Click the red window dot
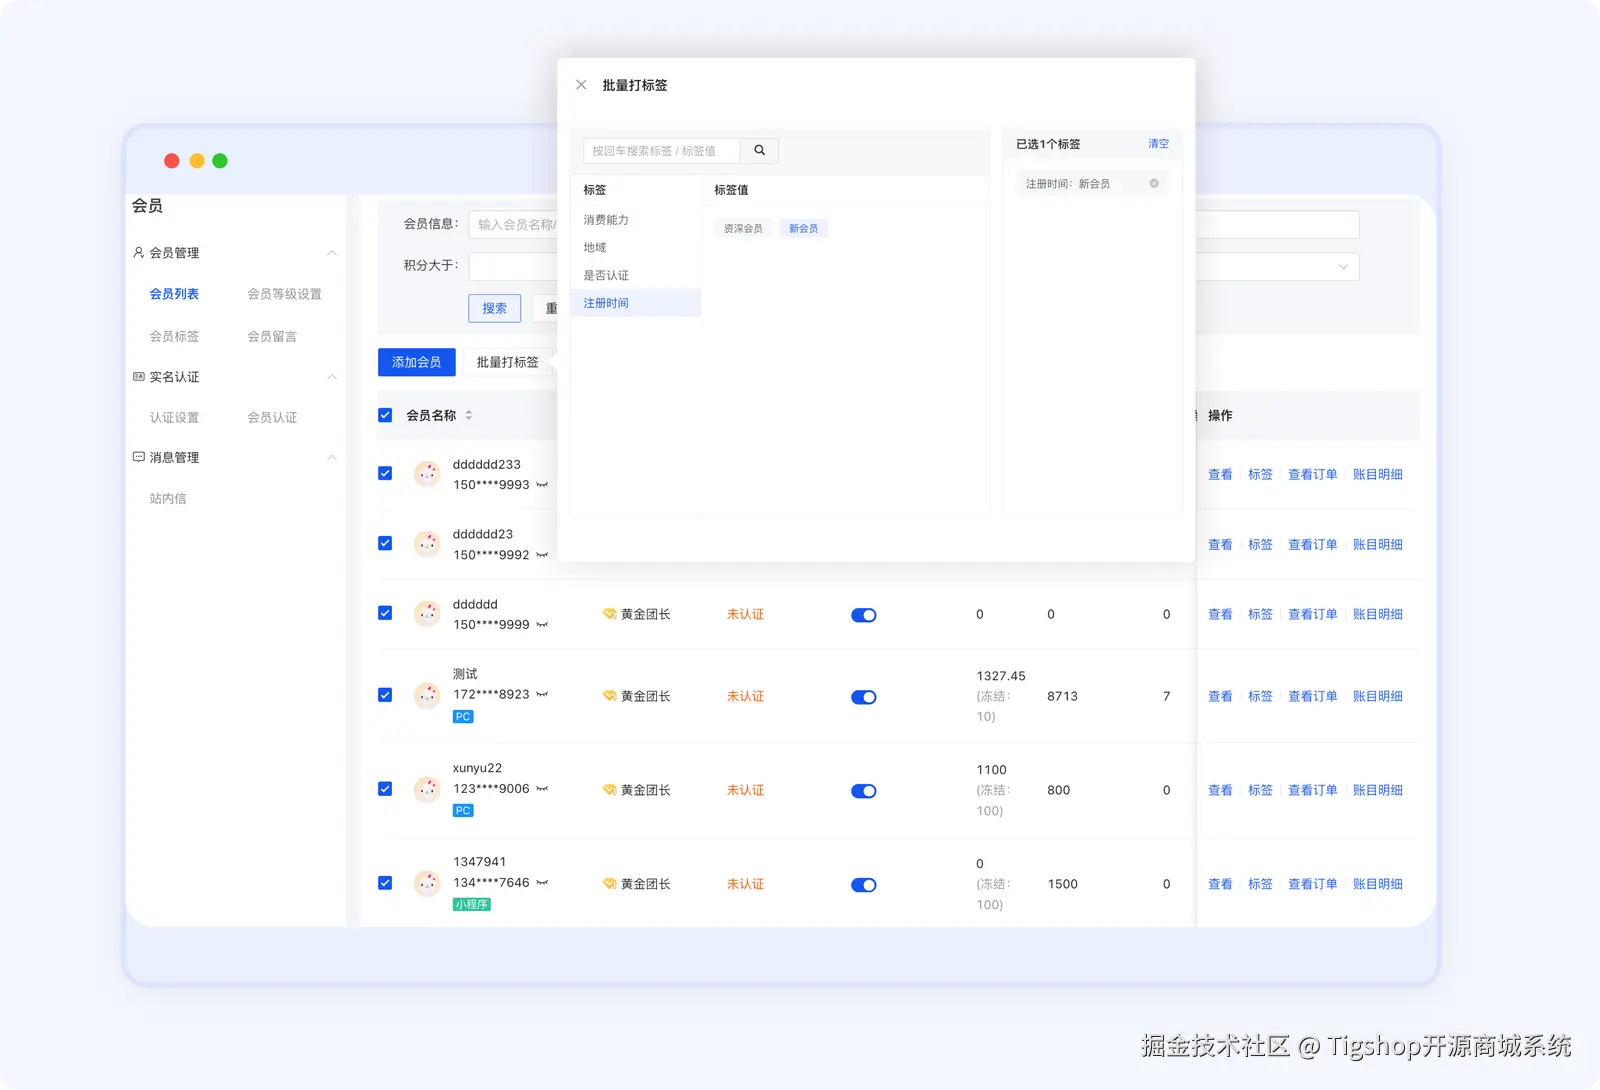The width and height of the screenshot is (1600, 1090). pos(172,161)
